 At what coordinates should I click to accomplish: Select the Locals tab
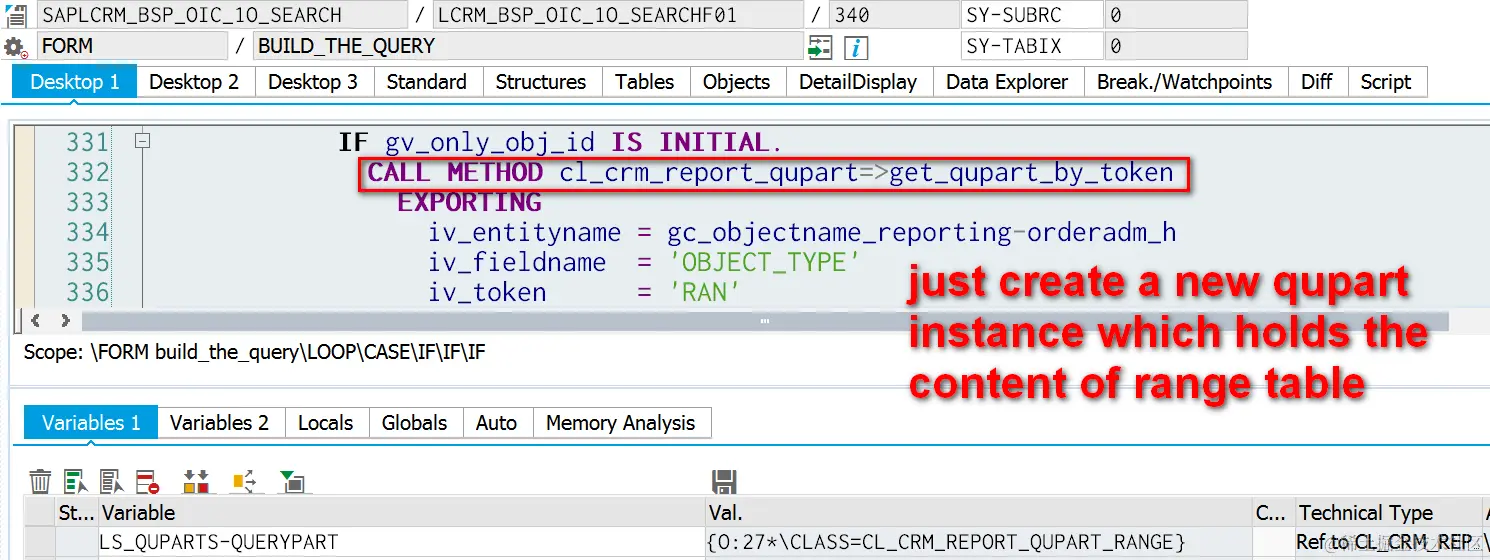(326, 423)
